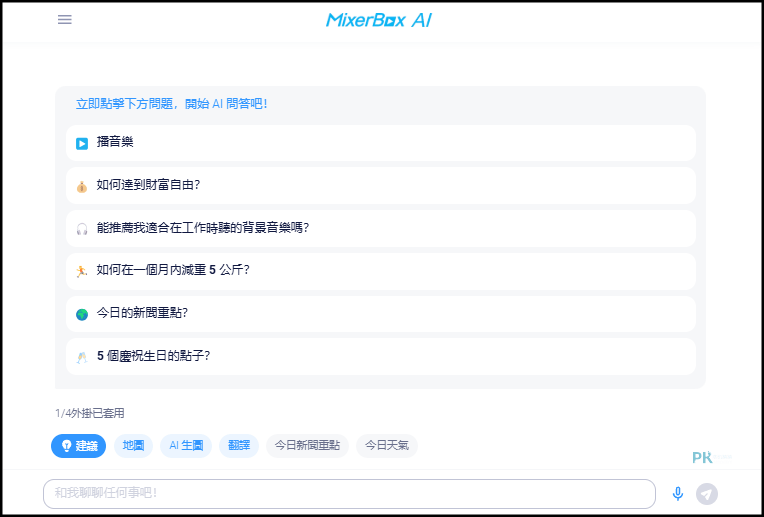This screenshot has height=517, width=764.
Task: Click the clinking glasses icon
Action: click(x=82, y=357)
